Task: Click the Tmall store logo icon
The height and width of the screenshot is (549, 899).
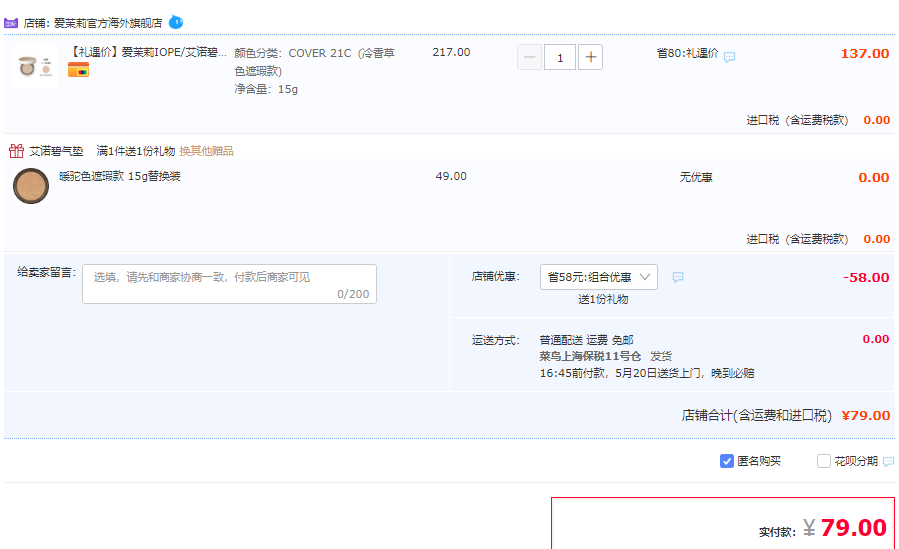Action: click(11, 23)
